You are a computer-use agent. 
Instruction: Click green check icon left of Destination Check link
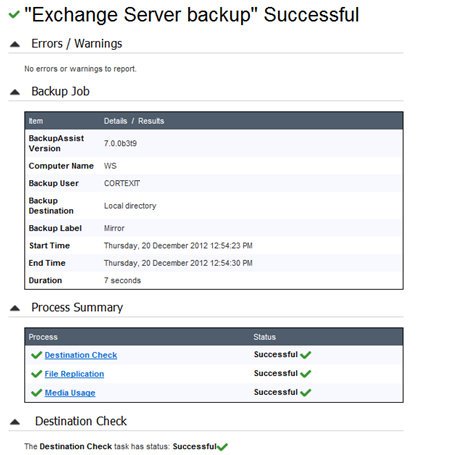[x=36, y=355]
